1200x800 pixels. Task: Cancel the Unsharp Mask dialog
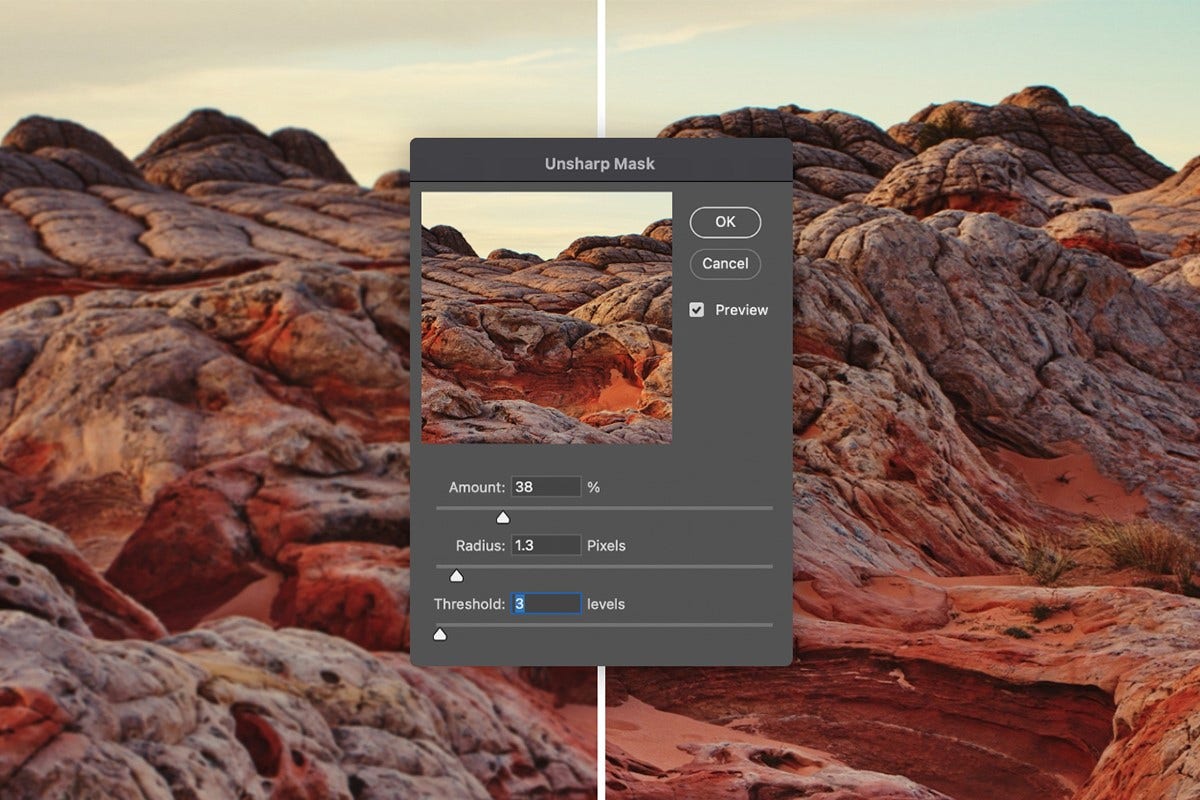pyautogui.click(x=725, y=264)
